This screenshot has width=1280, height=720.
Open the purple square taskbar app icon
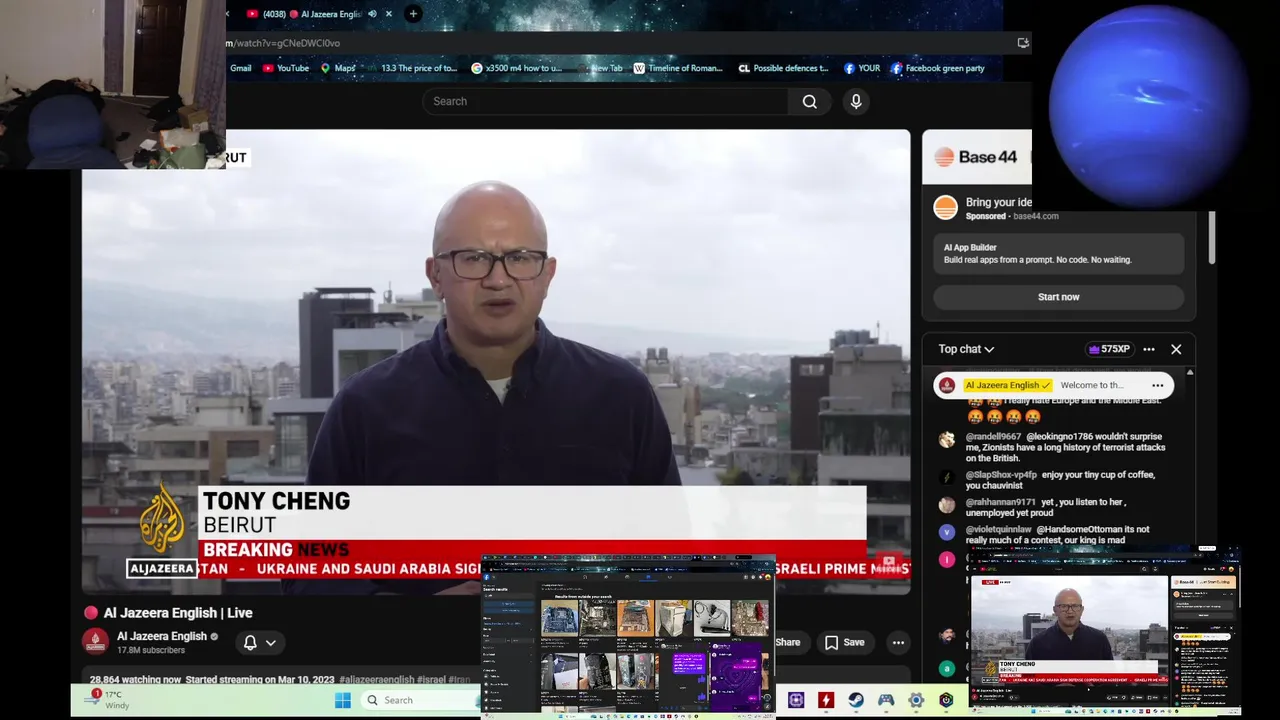[x=796, y=700]
